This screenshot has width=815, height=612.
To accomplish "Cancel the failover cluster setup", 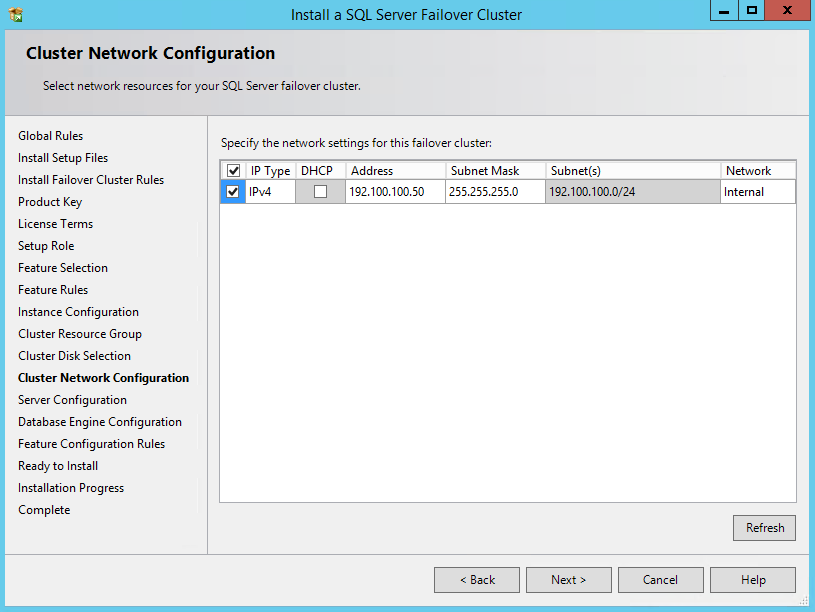I will coord(661,580).
